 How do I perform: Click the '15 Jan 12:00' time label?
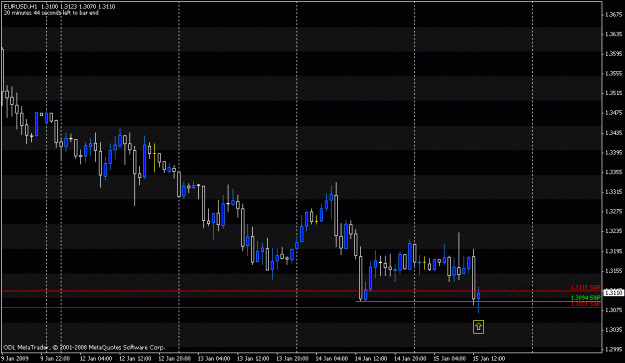tap(489, 359)
